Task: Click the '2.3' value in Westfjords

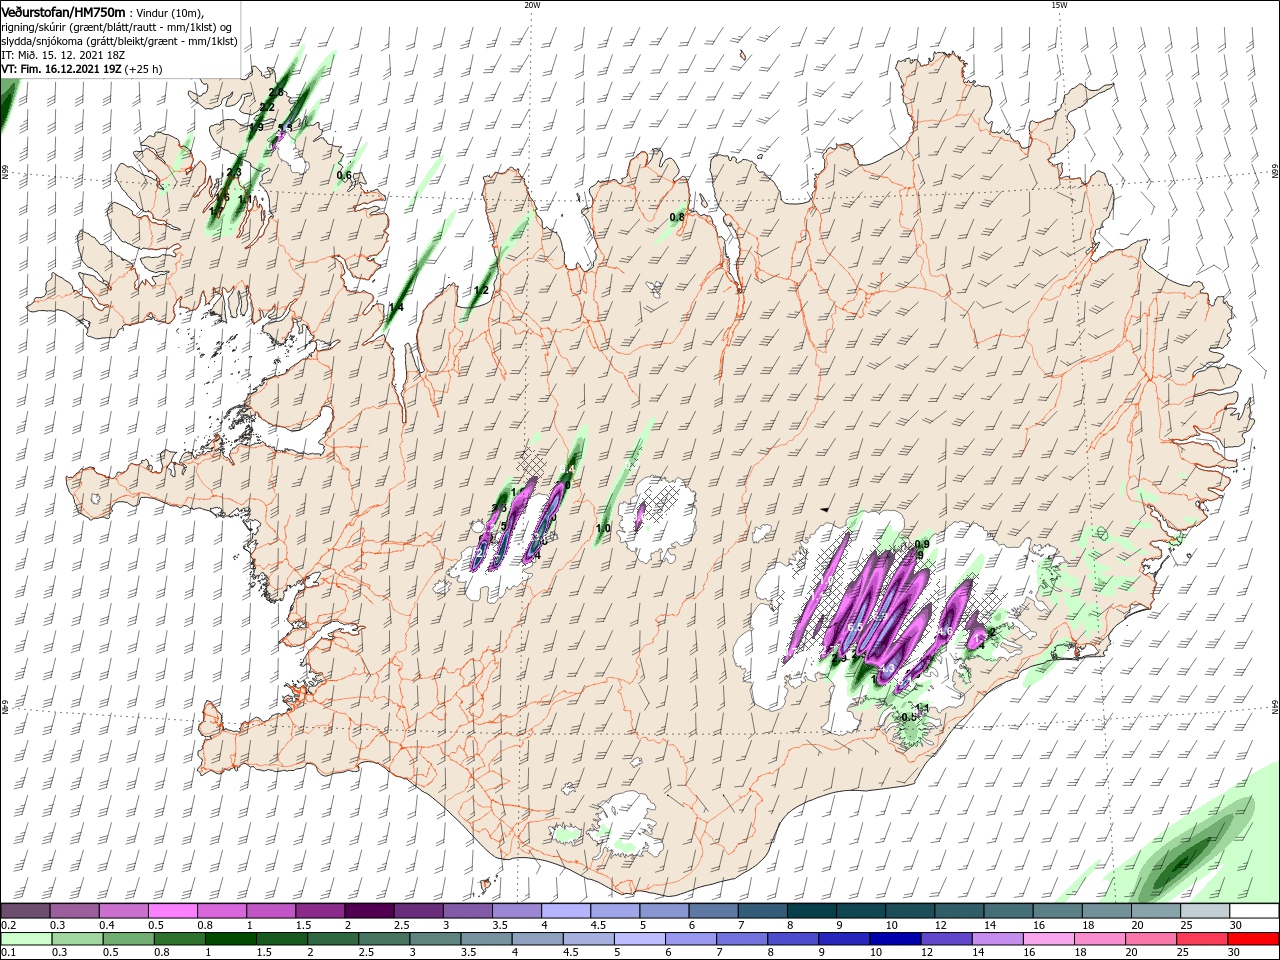Action: tap(234, 172)
